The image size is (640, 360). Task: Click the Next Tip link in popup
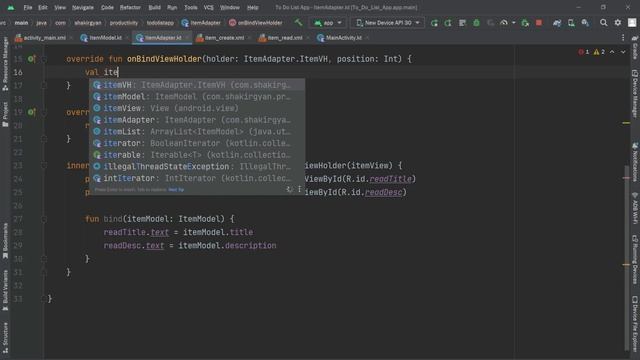click(176, 189)
